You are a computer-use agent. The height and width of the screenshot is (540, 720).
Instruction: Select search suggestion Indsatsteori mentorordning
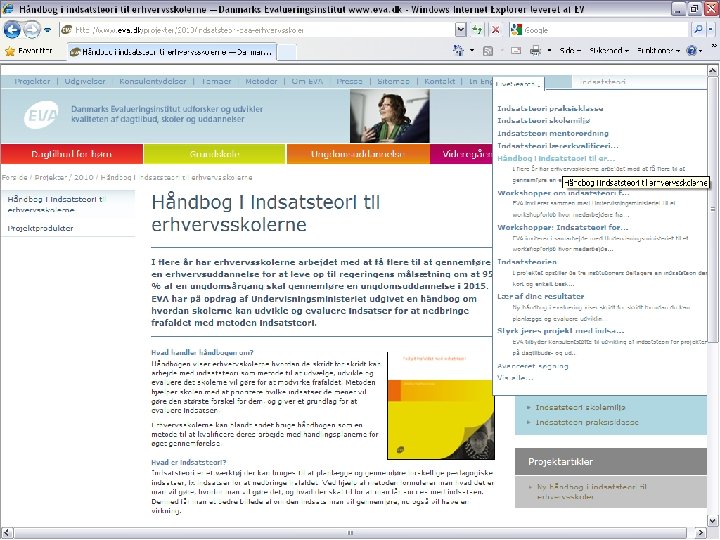point(553,133)
